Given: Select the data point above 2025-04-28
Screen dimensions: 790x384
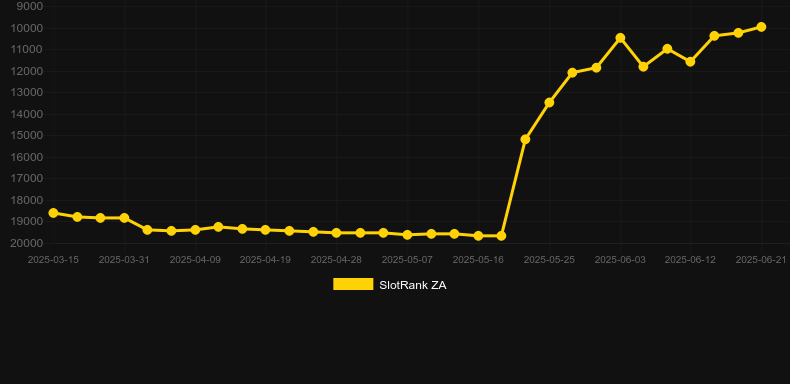Looking at the screenshot, I should click(x=337, y=233).
